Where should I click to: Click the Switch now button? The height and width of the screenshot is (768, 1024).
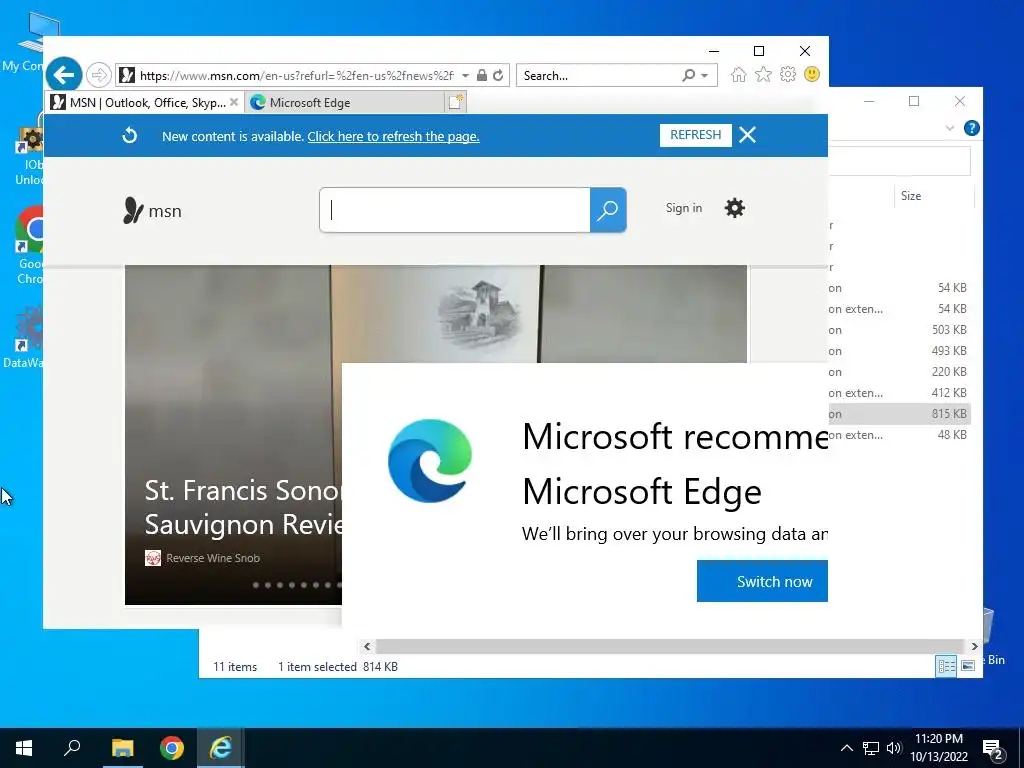[762, 581]
